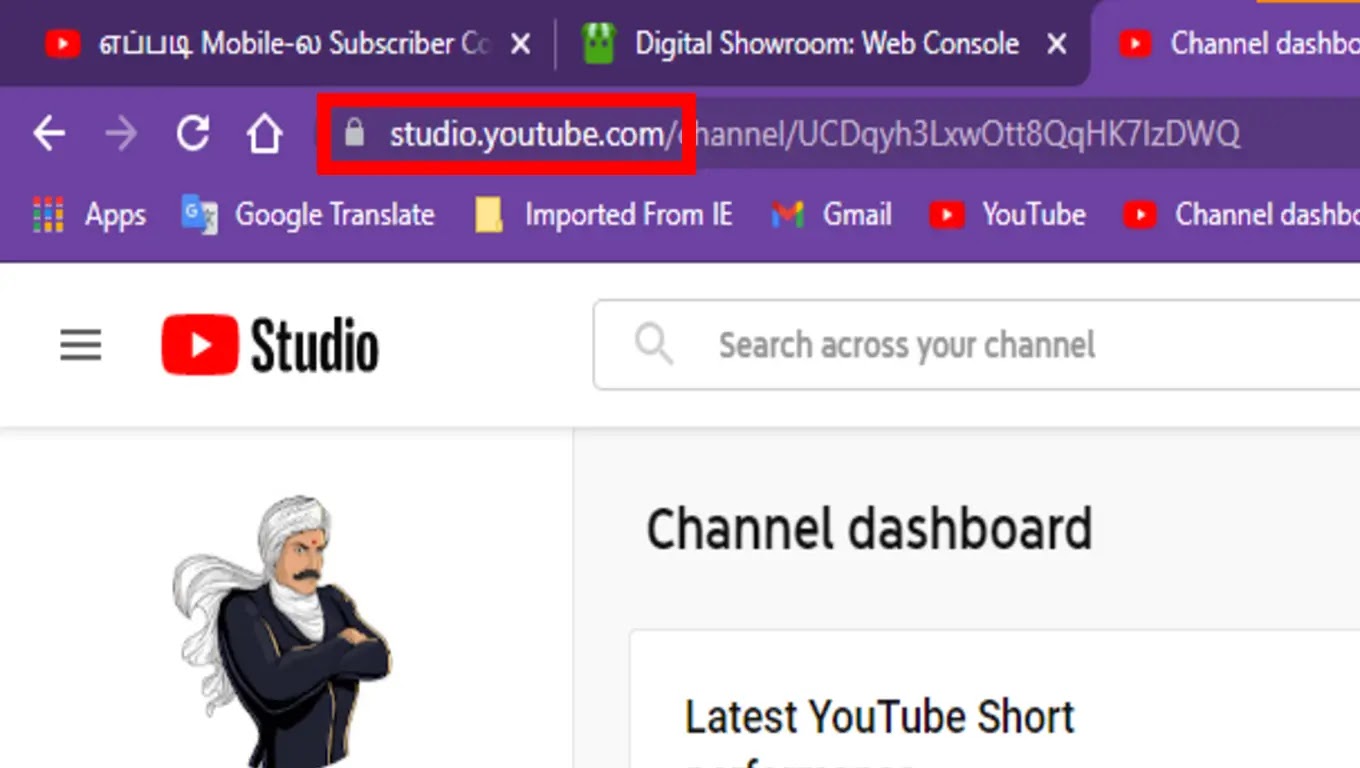The image size is (1360, 768).
Task: Switch to Digital Showroom: Web Console tab
Action: coord(800,44)
